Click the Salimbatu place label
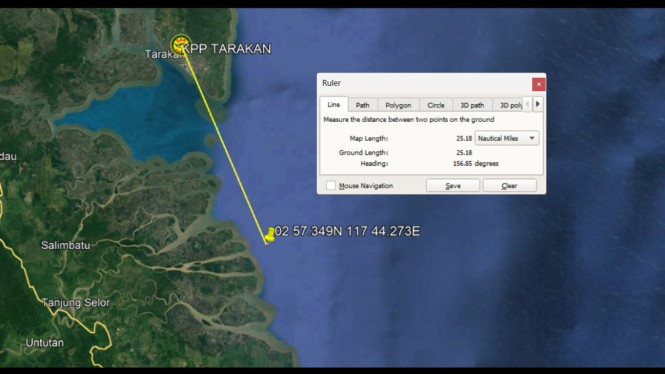 tap(65, 245)
